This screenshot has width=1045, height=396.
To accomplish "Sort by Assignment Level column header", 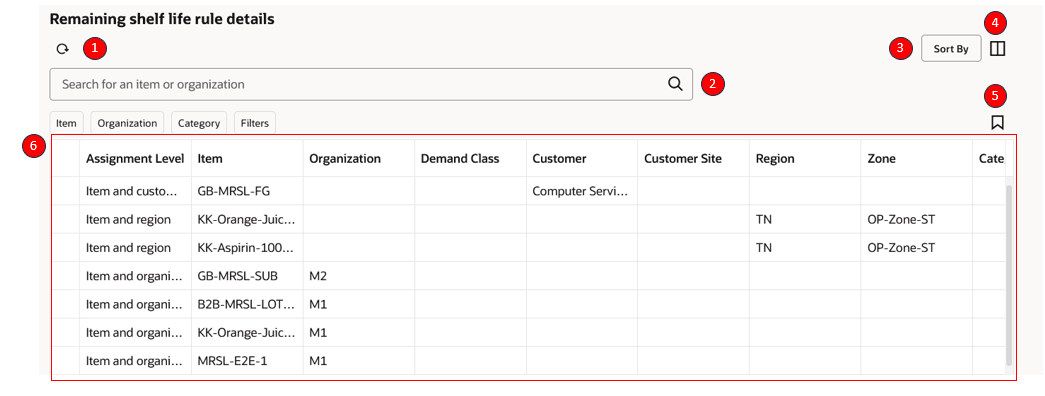I will click(135, 159).
